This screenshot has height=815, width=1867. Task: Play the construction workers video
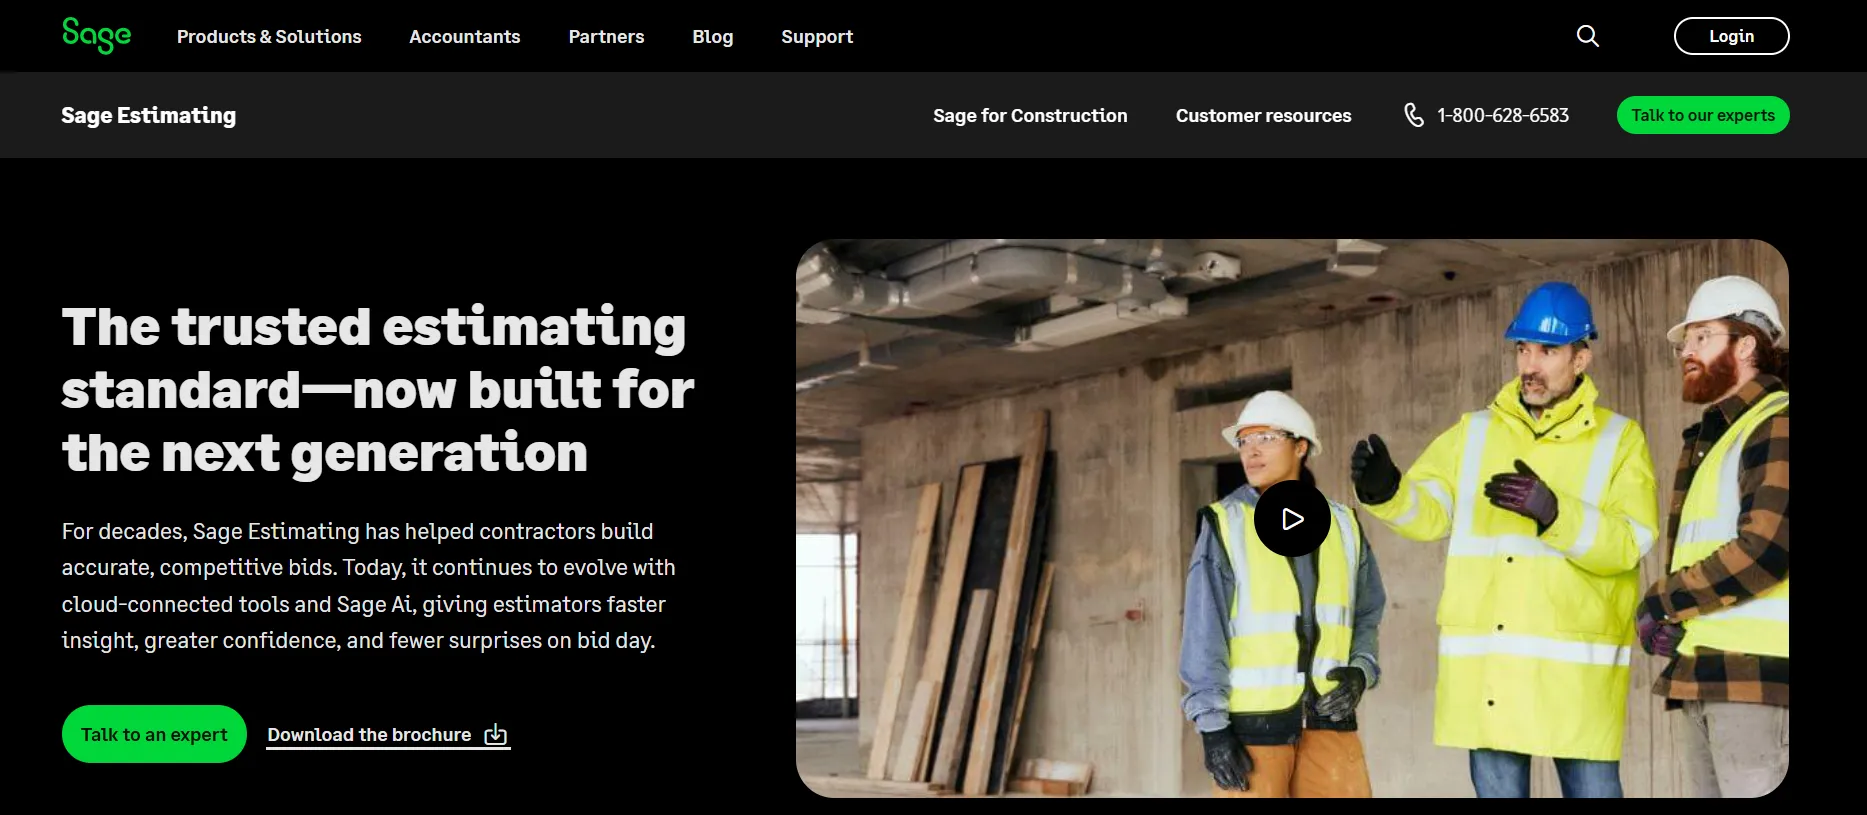pos(1292,519)
